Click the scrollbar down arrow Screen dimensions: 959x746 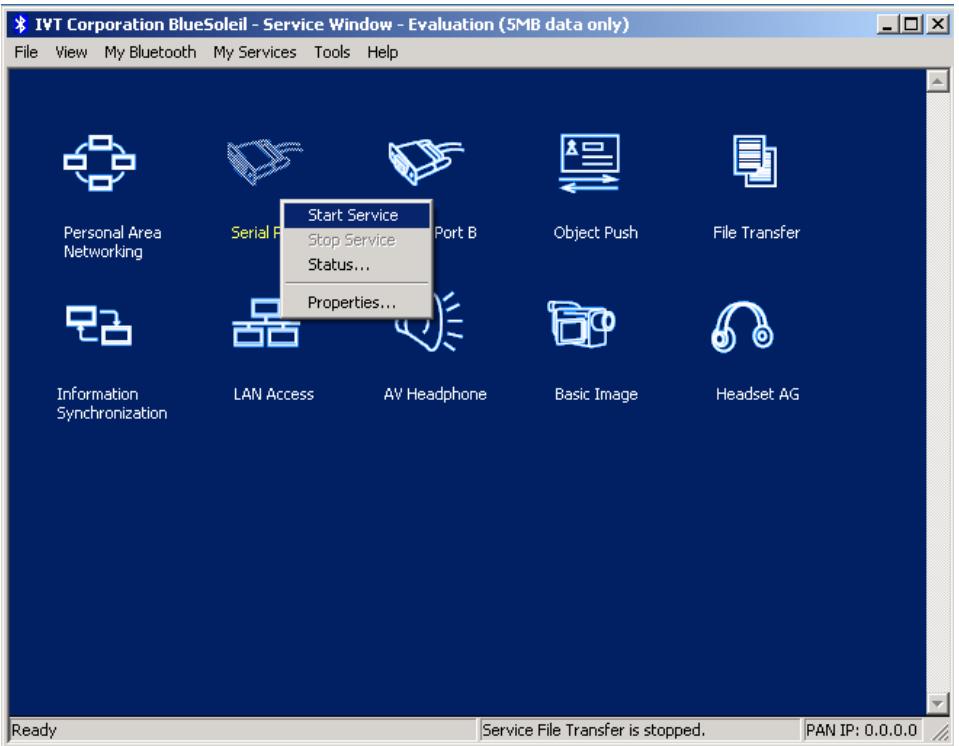point(937,703)
